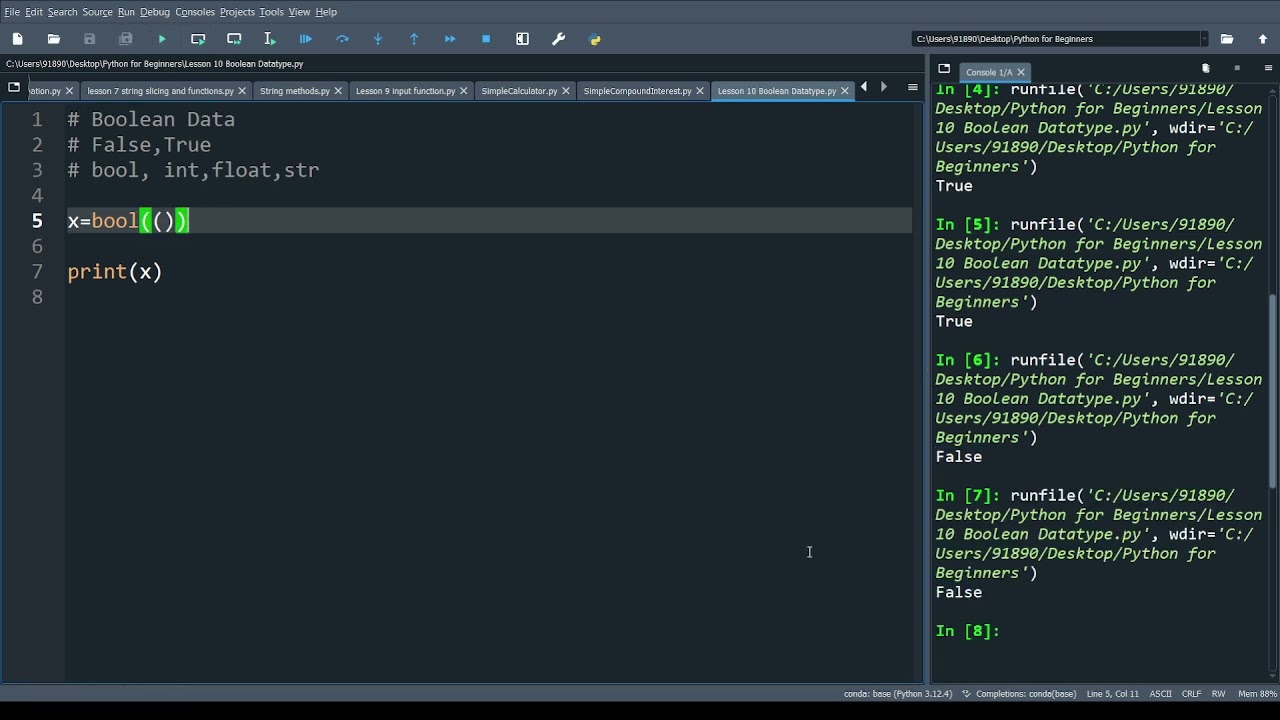Step into function debugger icon
Image resolution: width=1280 pixels, height=720 pixels.
click(x=378, y=39)
